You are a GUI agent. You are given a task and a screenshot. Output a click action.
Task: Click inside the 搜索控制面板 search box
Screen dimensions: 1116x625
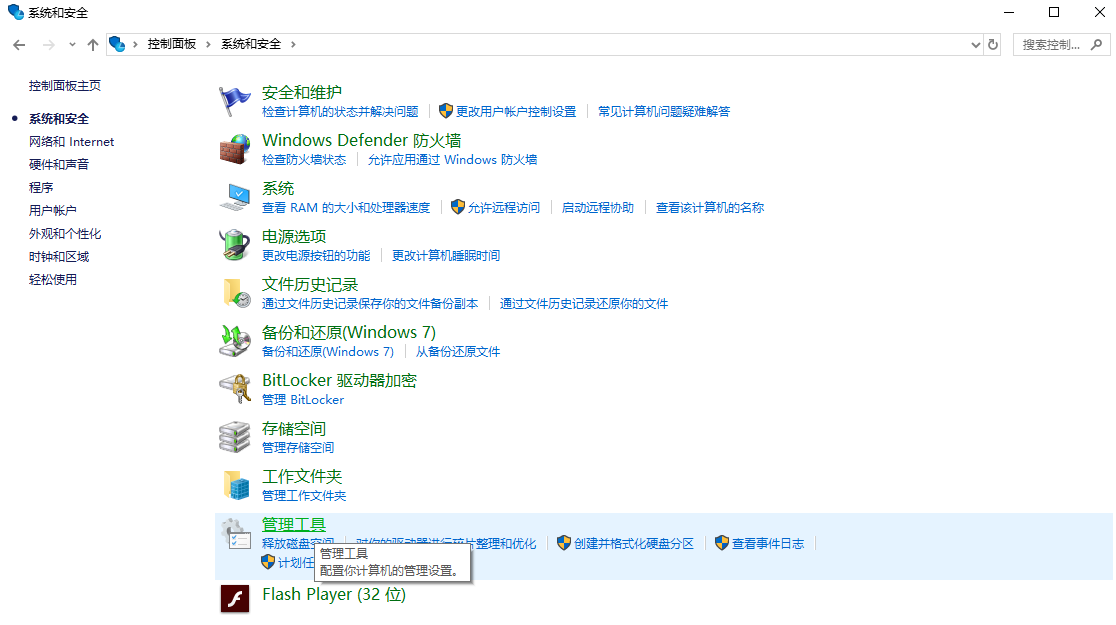pos(1050,44)
